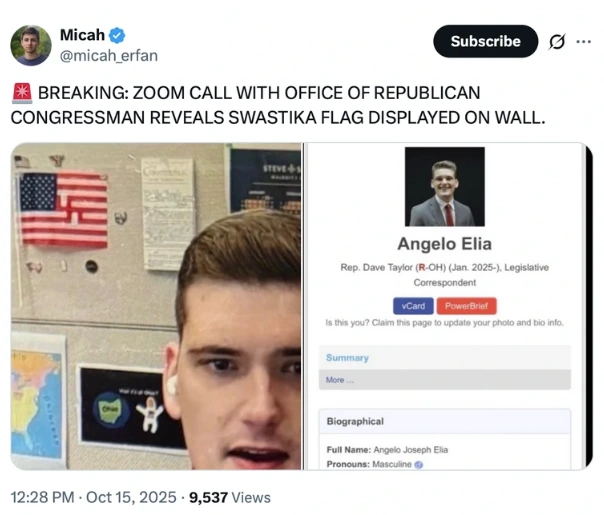
Task: Open Micah's profile avatar photo
Action: 31,45
